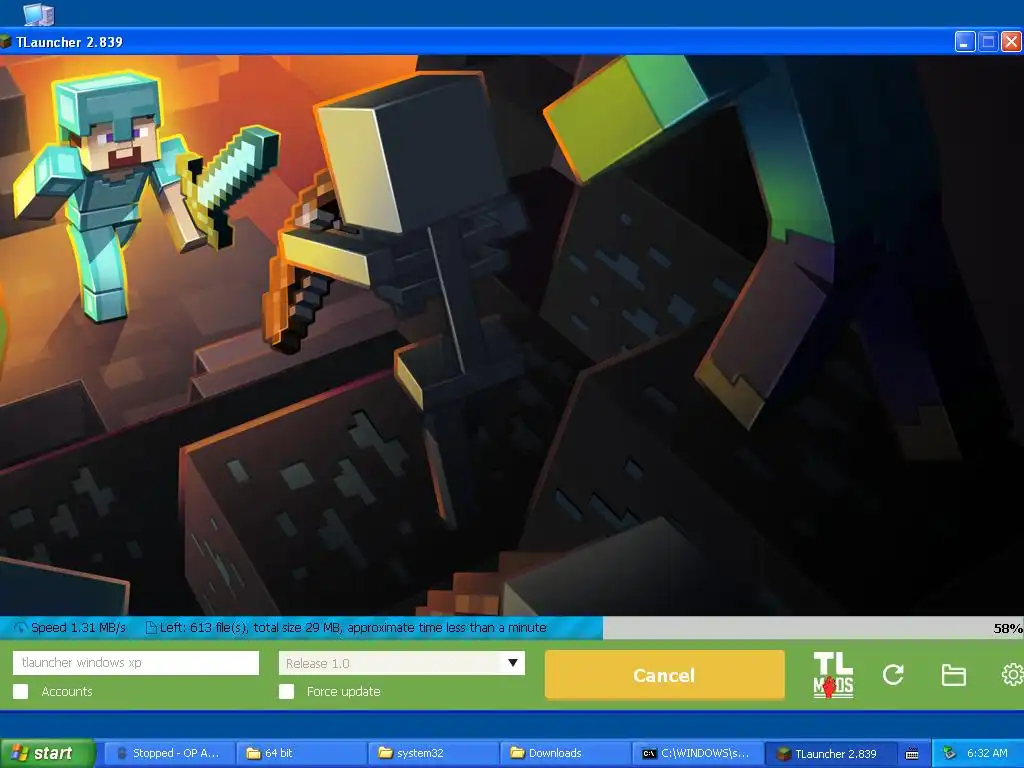Image resolution: width=1024 pixels, height=768 pixels.
Task: Click the TLauncher title bar icon
Action: (x=5, y=42)
